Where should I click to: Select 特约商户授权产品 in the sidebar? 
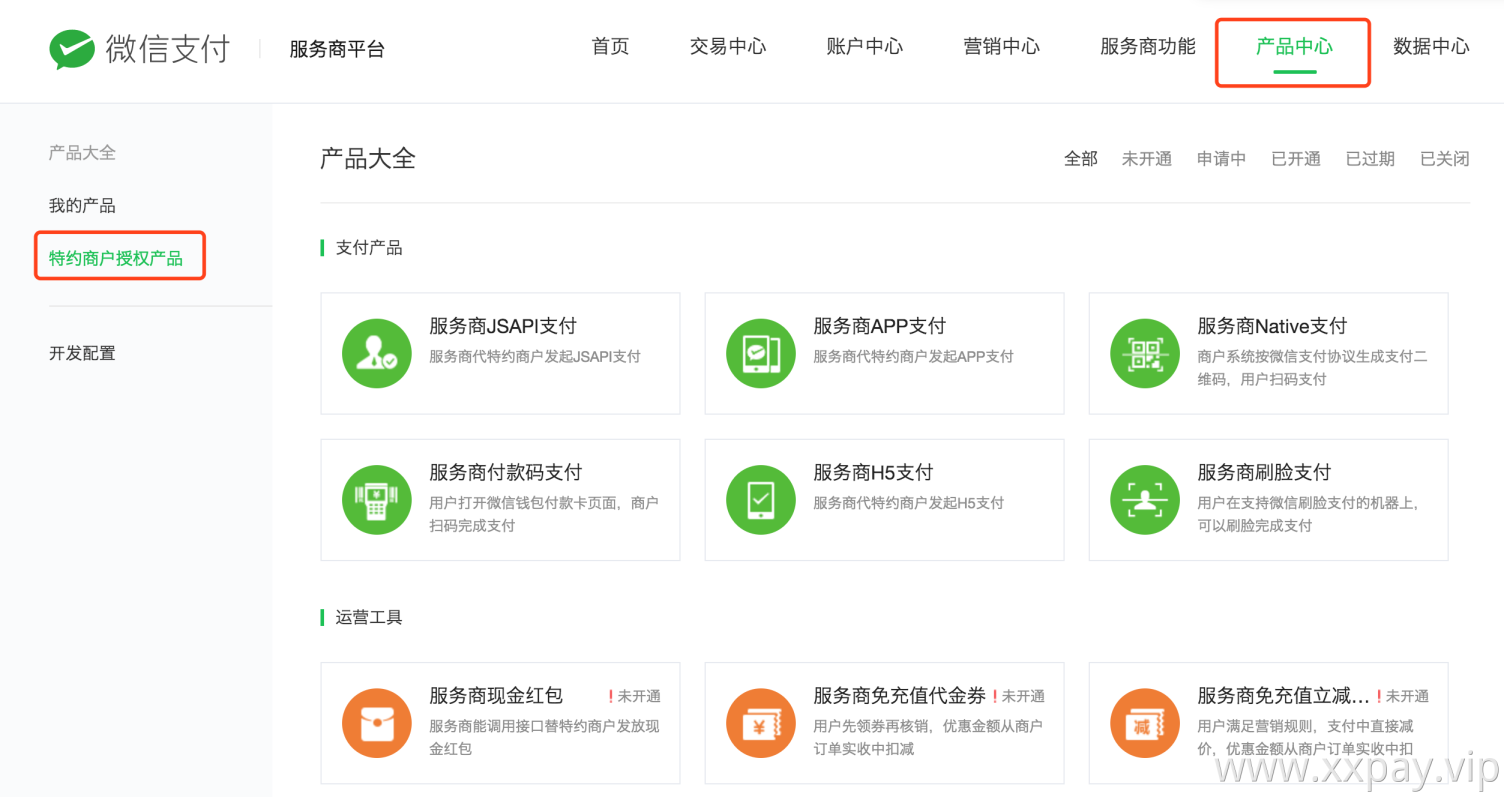click(116, 259)
